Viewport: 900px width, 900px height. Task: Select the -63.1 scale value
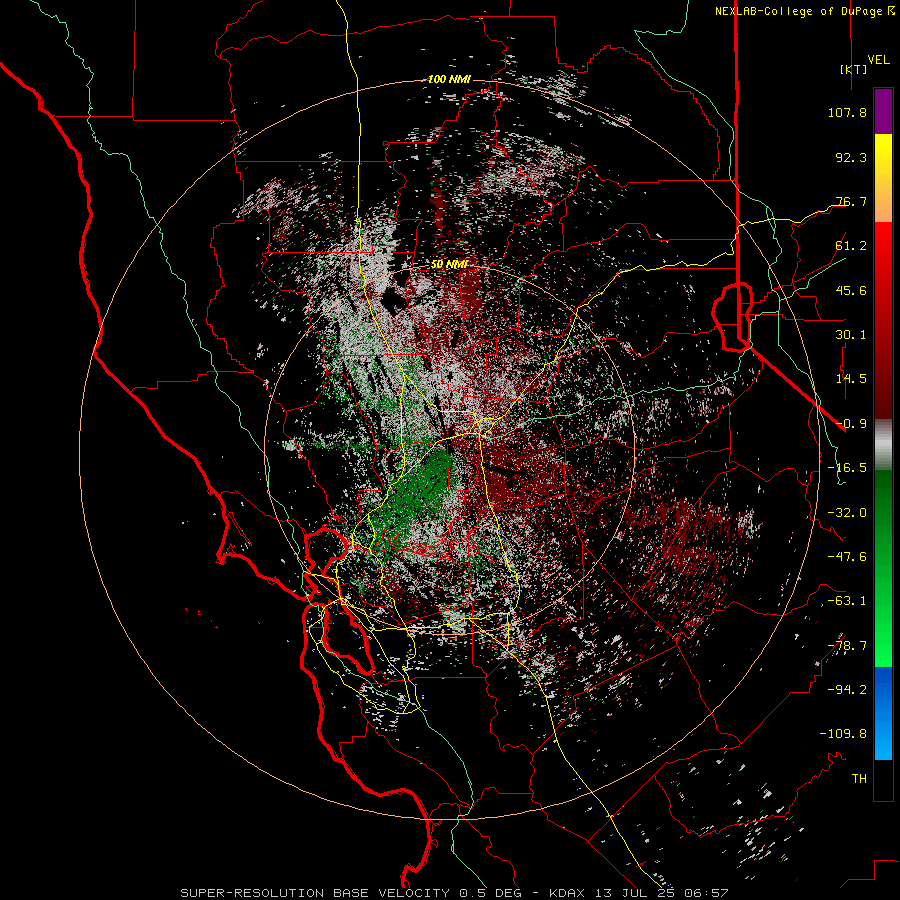pyautogui.click(x=847, y=601)
